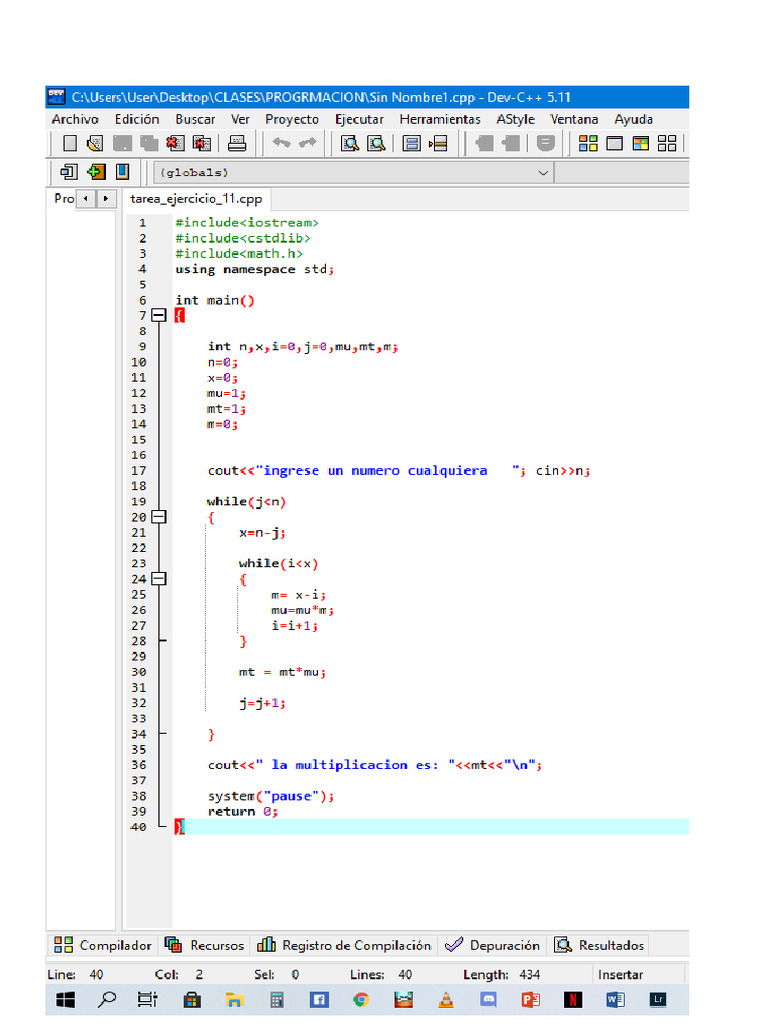
Task: Click the Compile toolbar icon with colored squares
Action: pos(589,144)
